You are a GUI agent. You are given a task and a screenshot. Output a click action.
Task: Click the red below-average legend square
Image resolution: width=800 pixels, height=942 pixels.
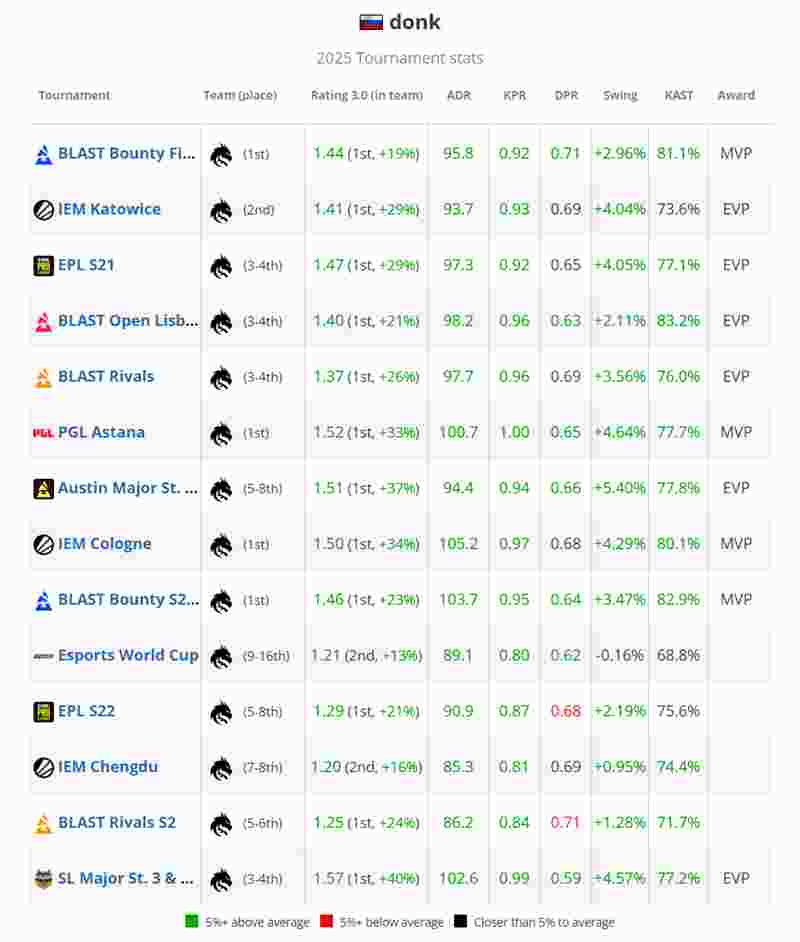[x=326, y=922]
